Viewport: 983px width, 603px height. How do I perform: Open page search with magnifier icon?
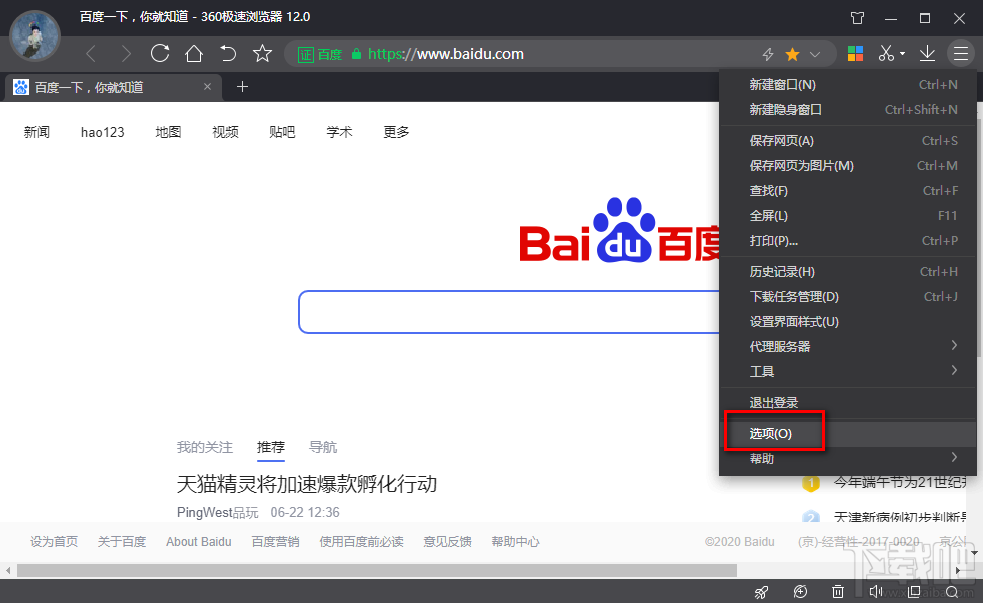[951, 591]
